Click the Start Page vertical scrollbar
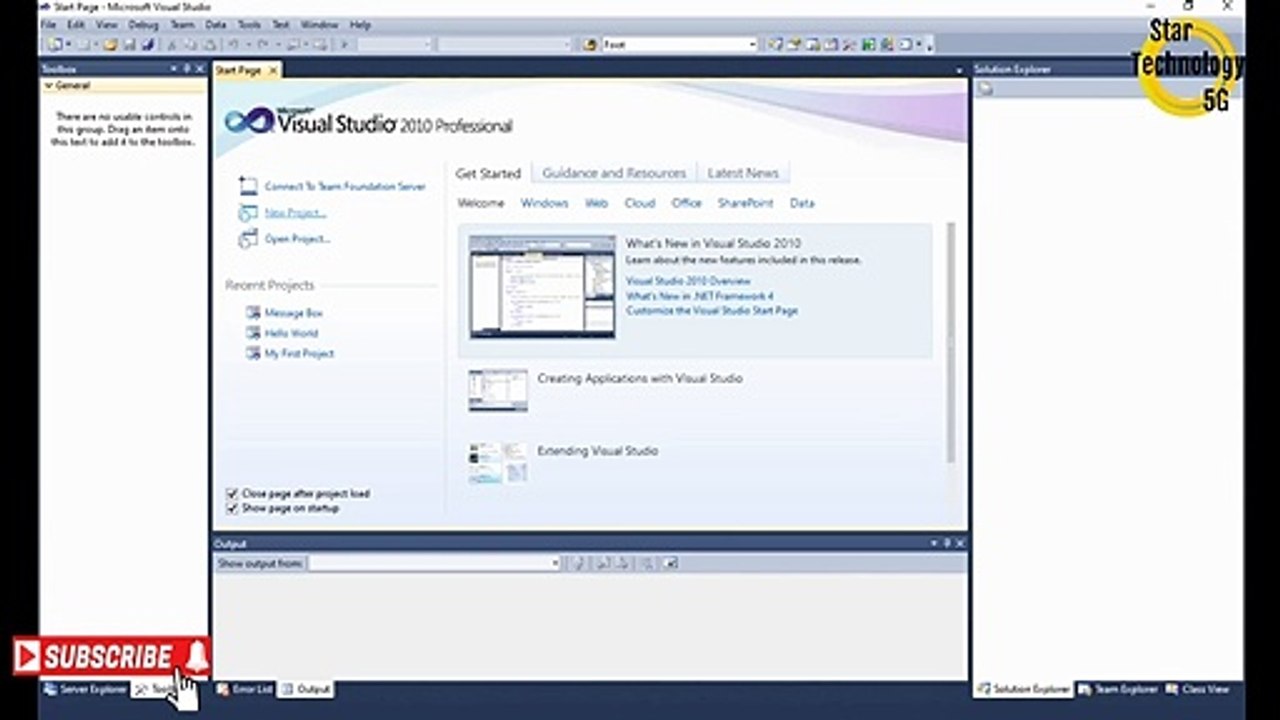1280x720 pixels. pos(950,342)
